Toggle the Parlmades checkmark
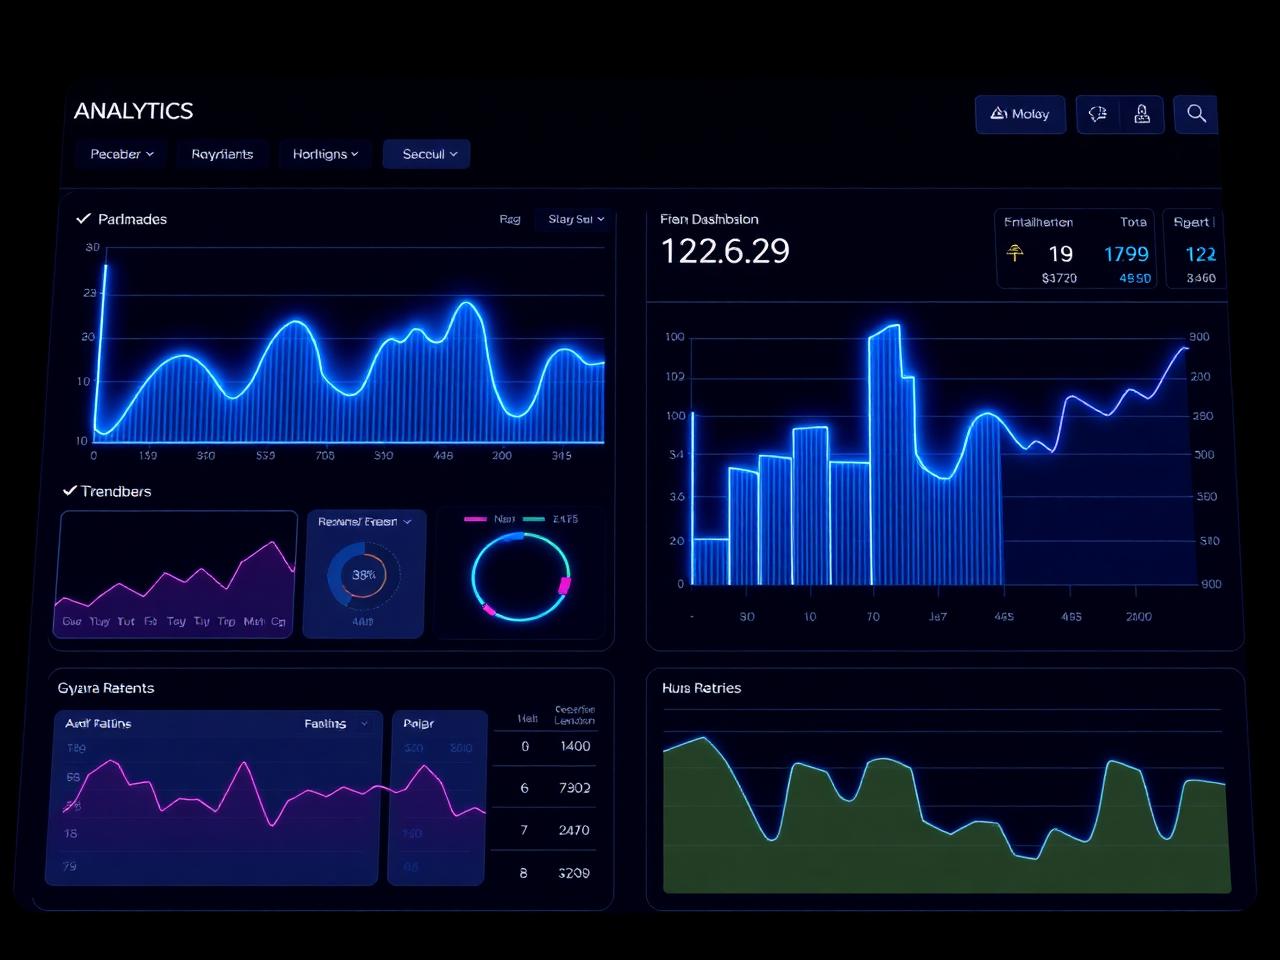This screenshot has height=960, width=1280. tap(84, 218)
